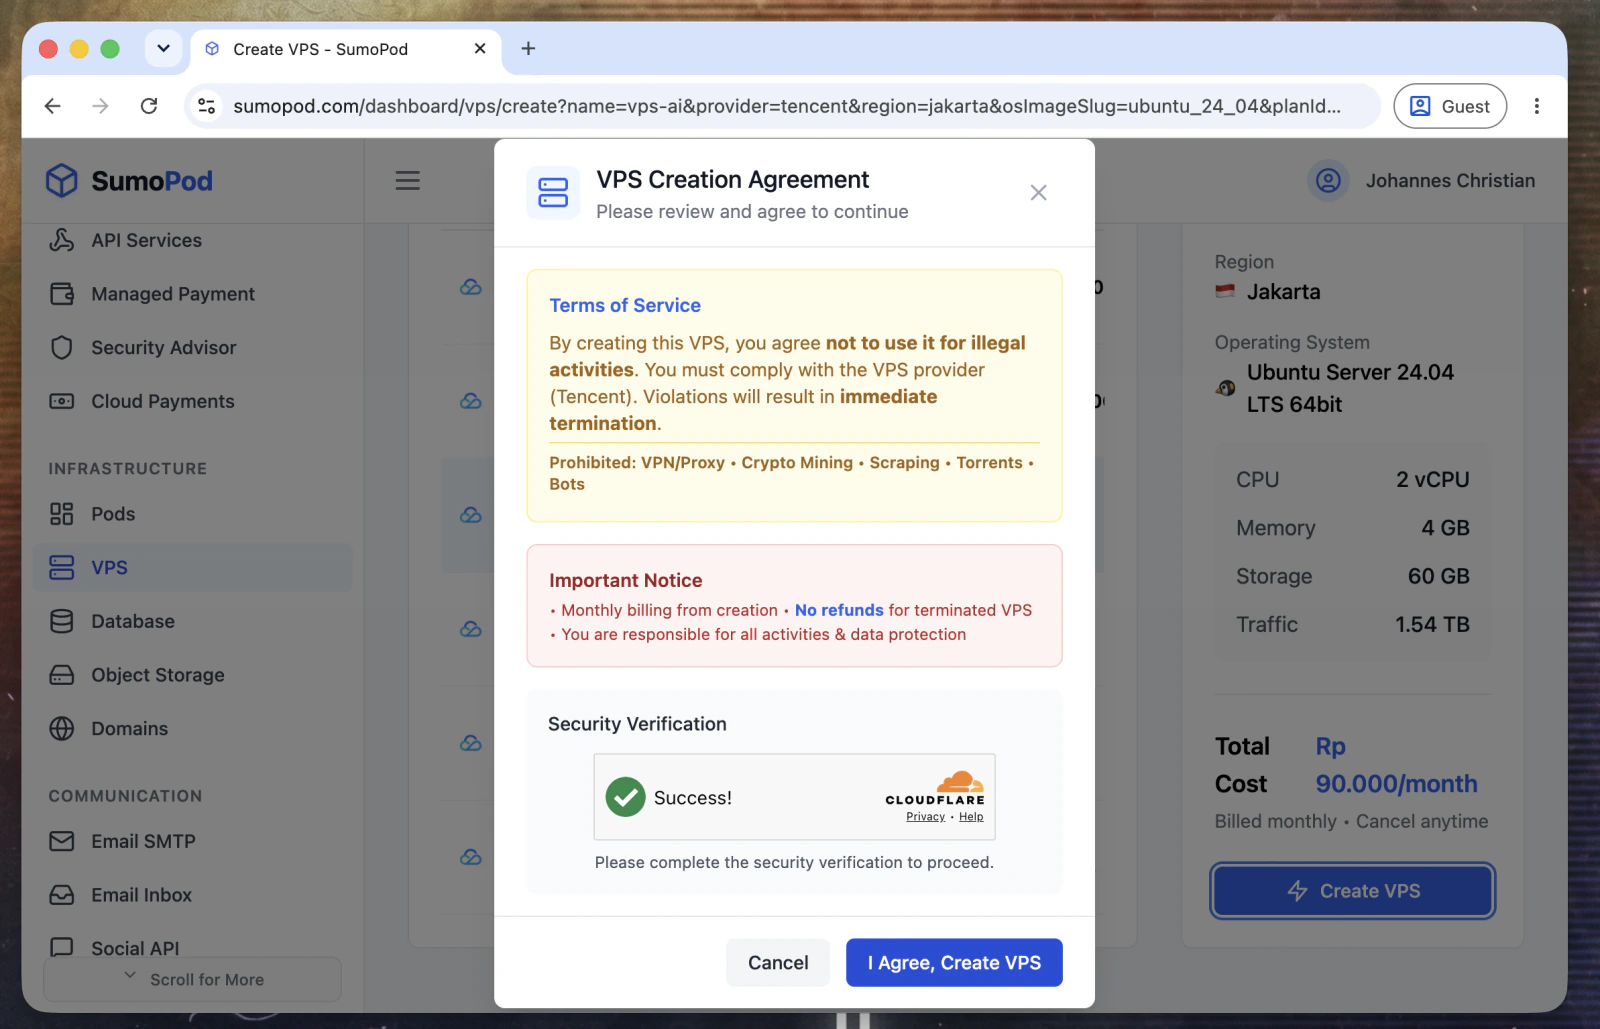Click the Social API chat icon

point(62,947)
